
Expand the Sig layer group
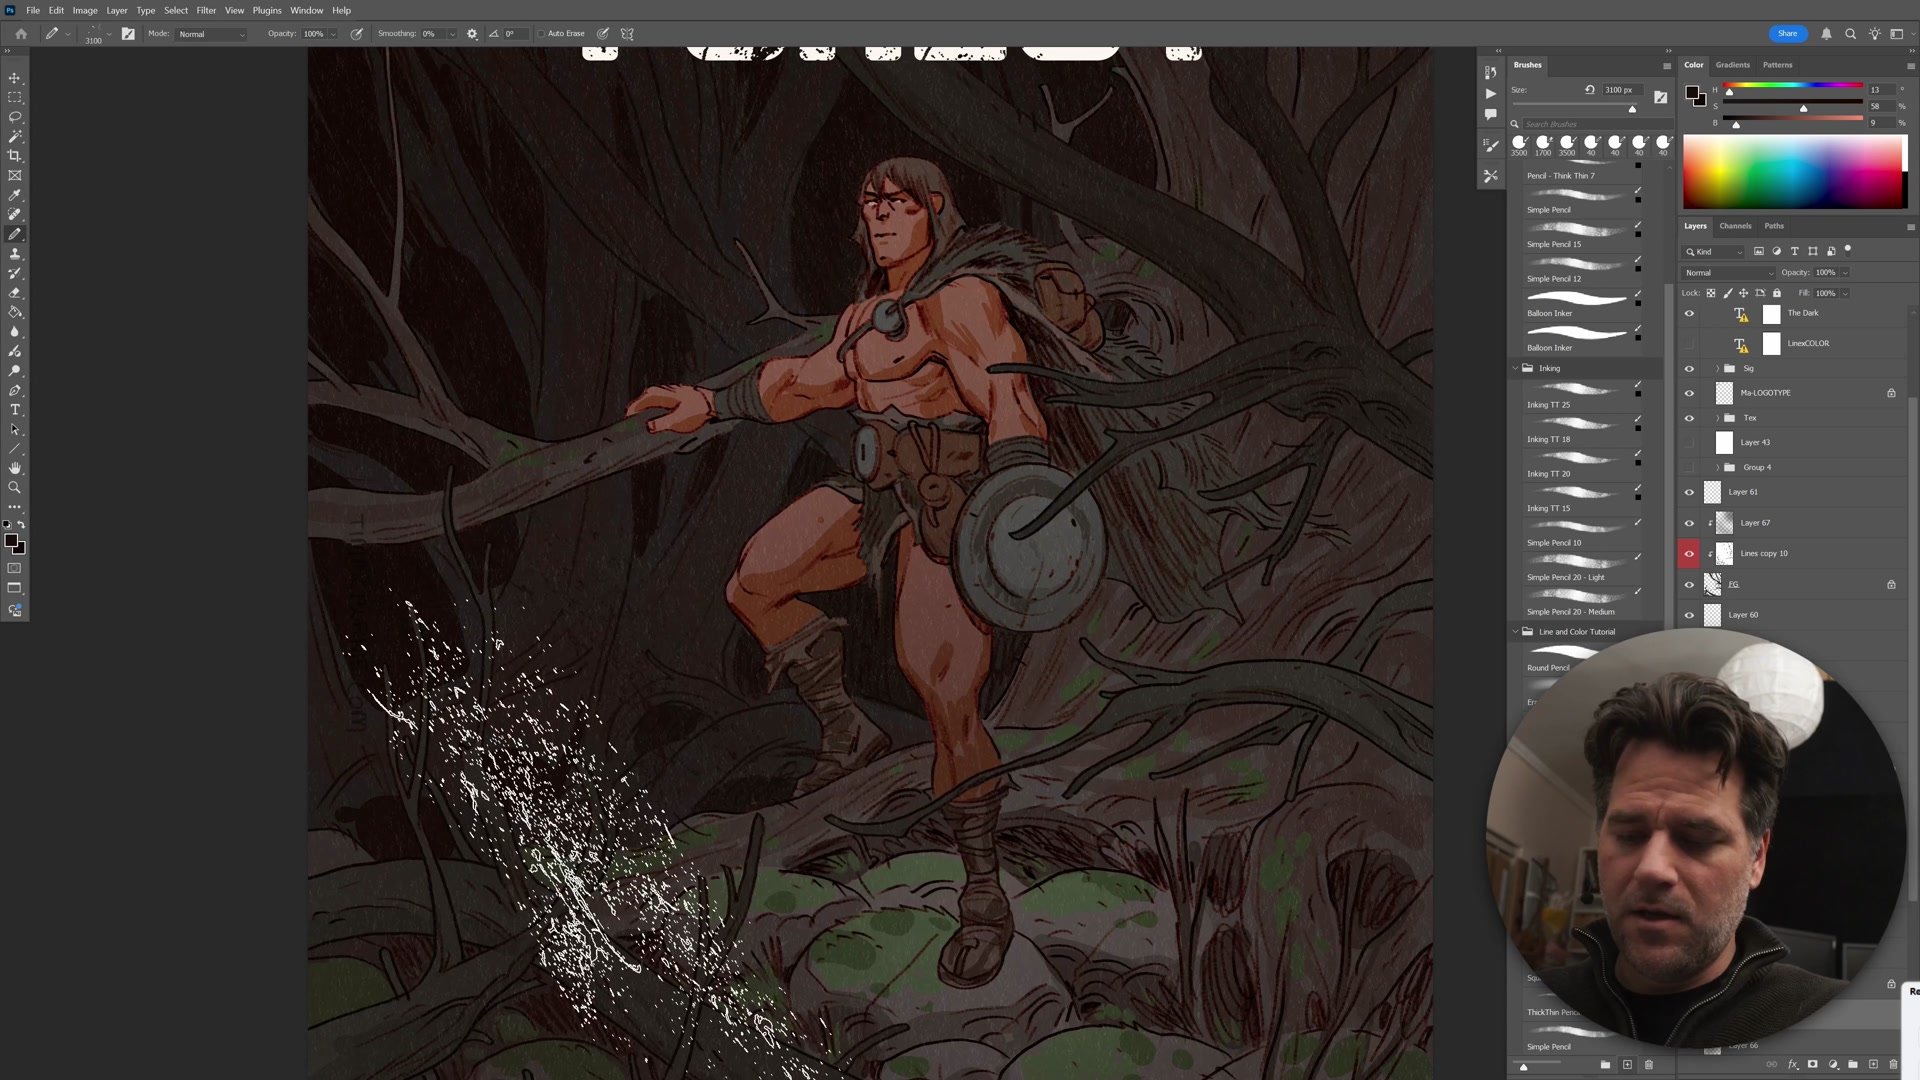[1717, 369]
